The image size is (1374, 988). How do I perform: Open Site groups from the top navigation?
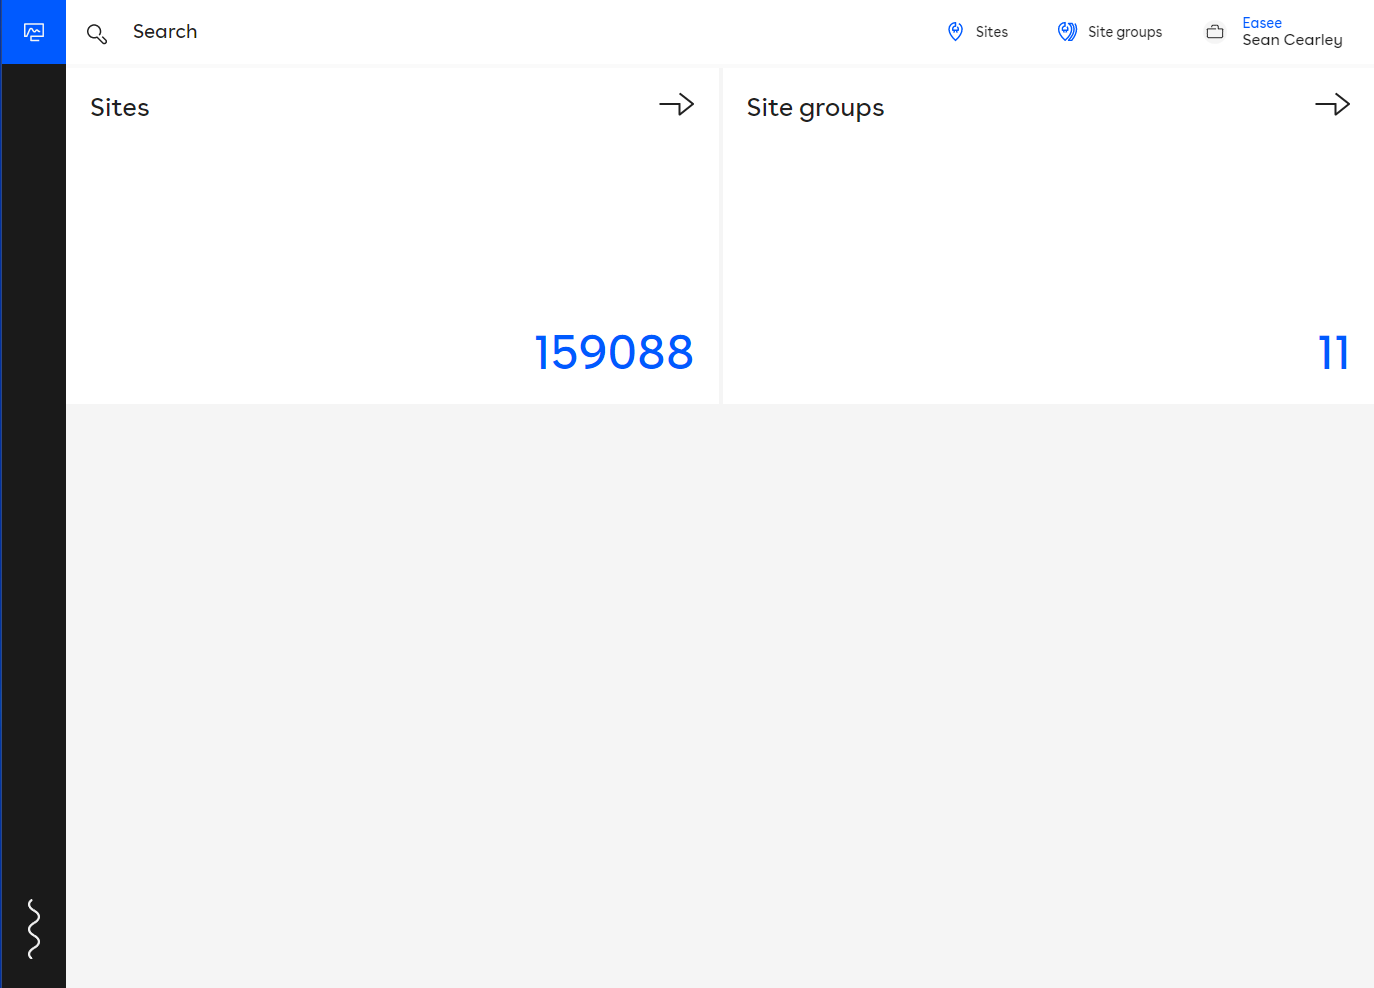[1124, 32]
